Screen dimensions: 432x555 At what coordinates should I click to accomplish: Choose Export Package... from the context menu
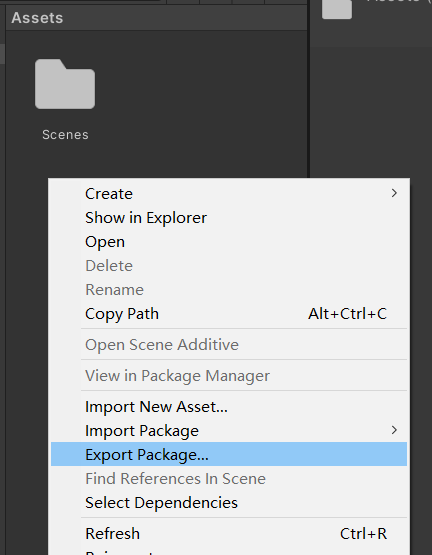pos(229,454)
